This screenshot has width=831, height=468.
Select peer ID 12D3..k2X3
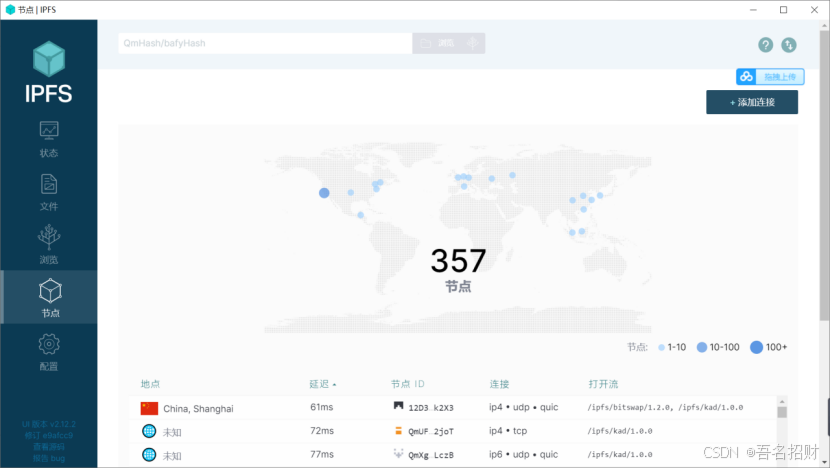click(431, 408)
